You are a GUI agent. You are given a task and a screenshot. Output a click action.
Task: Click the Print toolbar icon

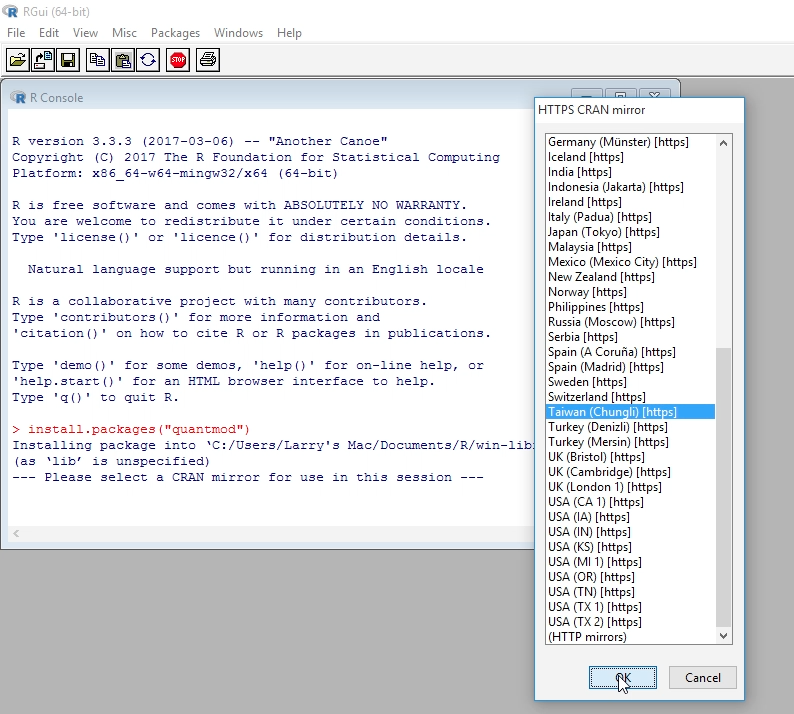pyautogui.click(x=208, y=60)
